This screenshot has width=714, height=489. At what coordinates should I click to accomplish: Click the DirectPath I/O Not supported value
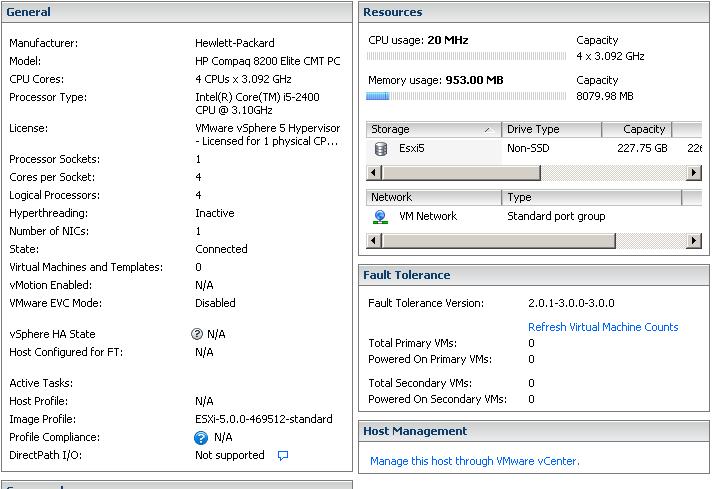230,455
